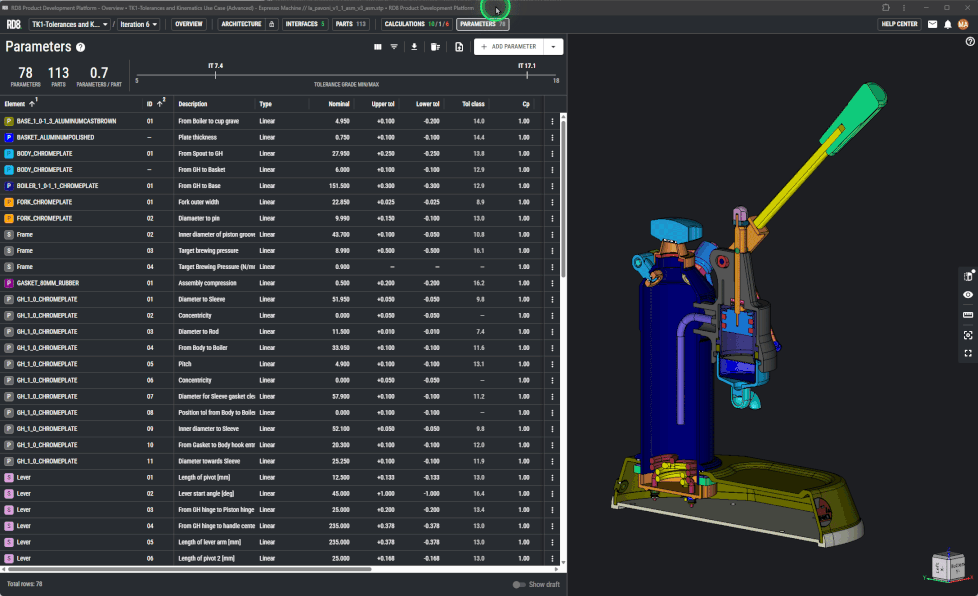Switch to the Overview tab

tap(188, 24)
